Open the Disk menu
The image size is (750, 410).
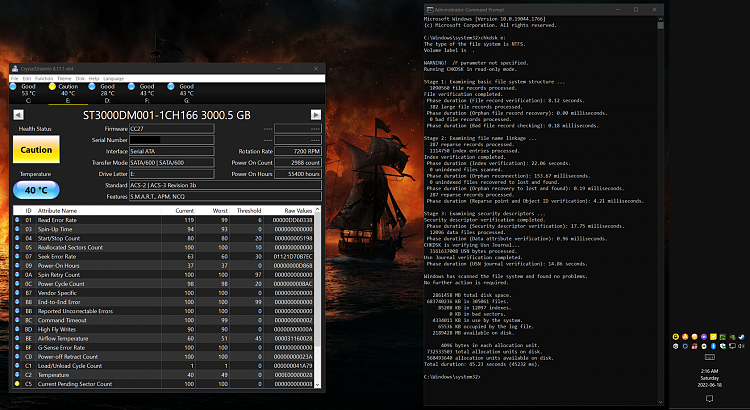(x=80, y=78)
